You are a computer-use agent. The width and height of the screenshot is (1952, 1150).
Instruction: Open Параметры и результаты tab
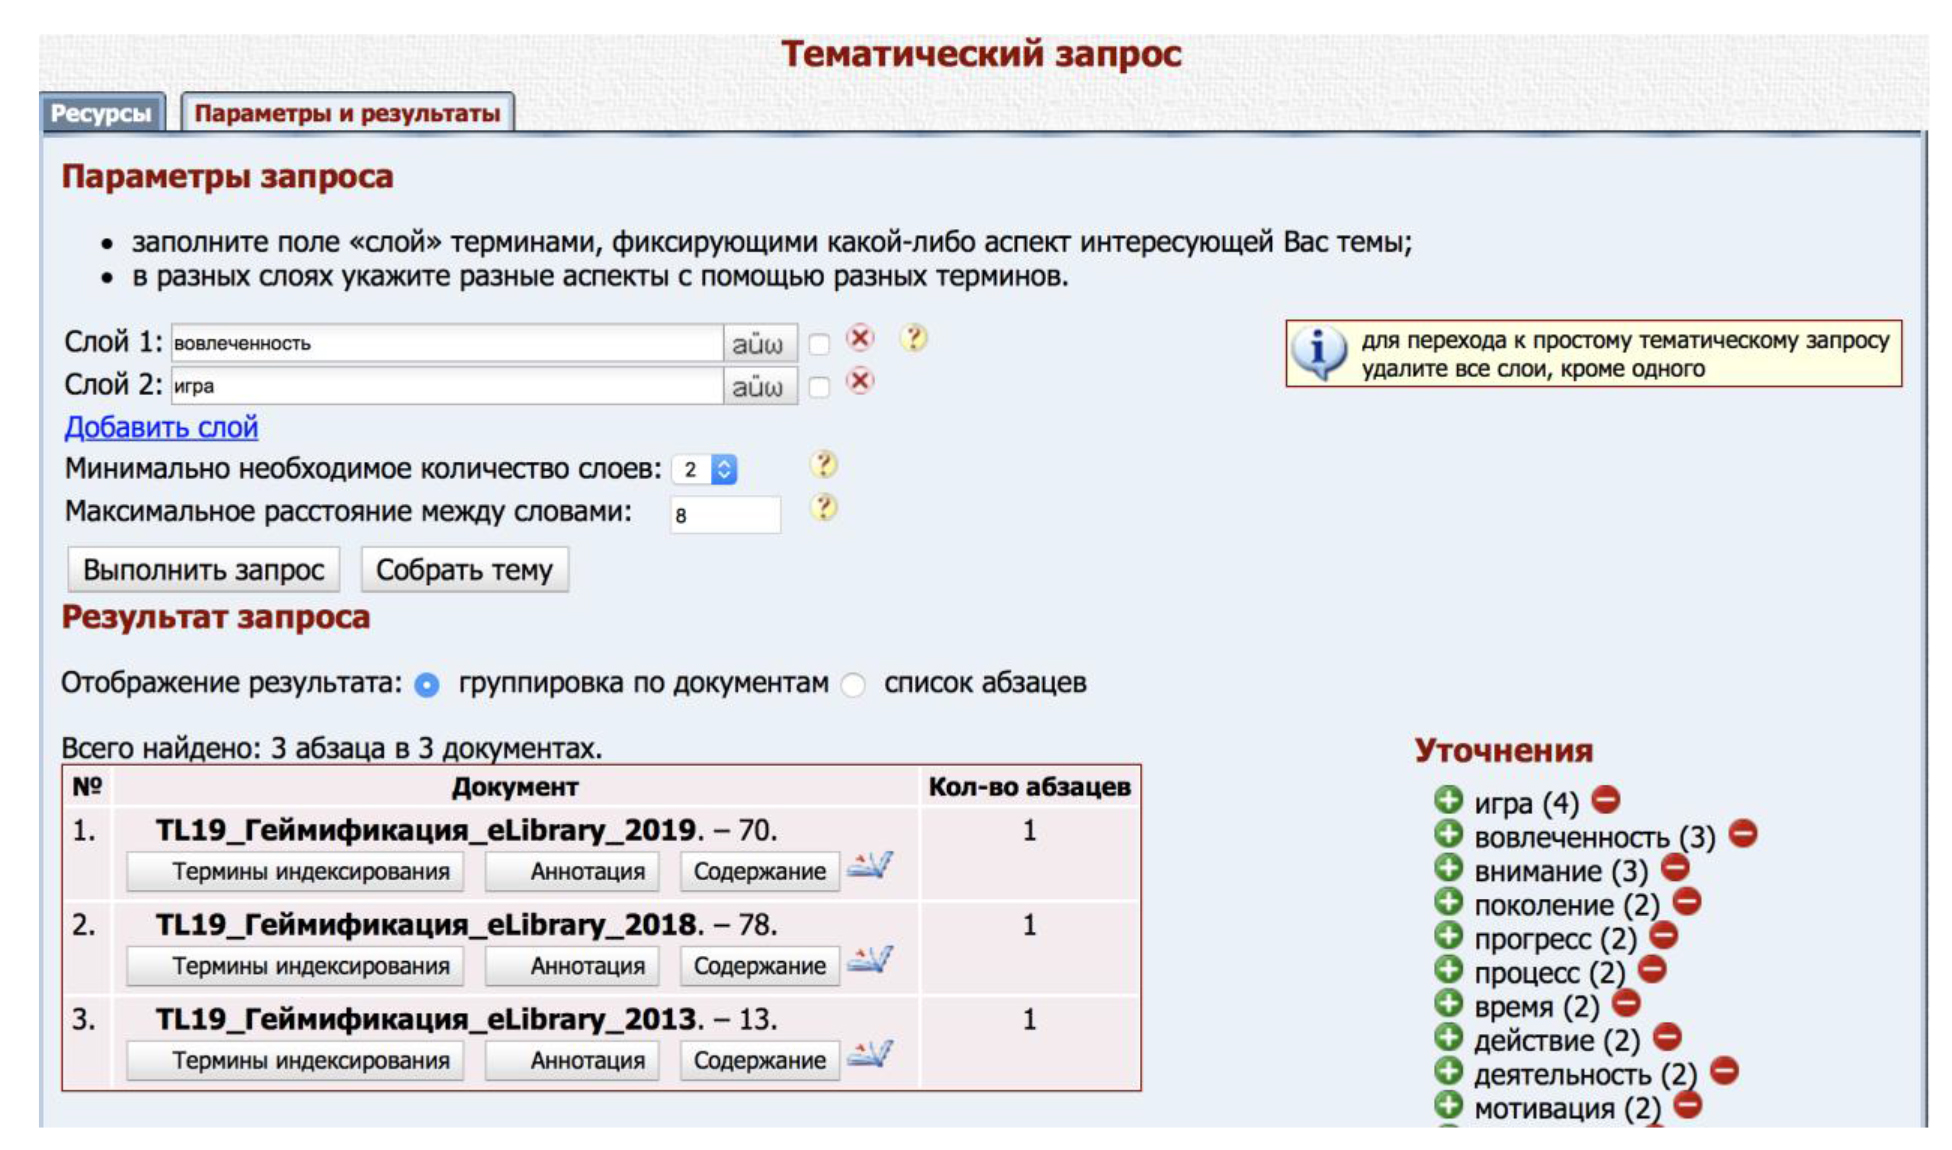click(x=347, y=113)
